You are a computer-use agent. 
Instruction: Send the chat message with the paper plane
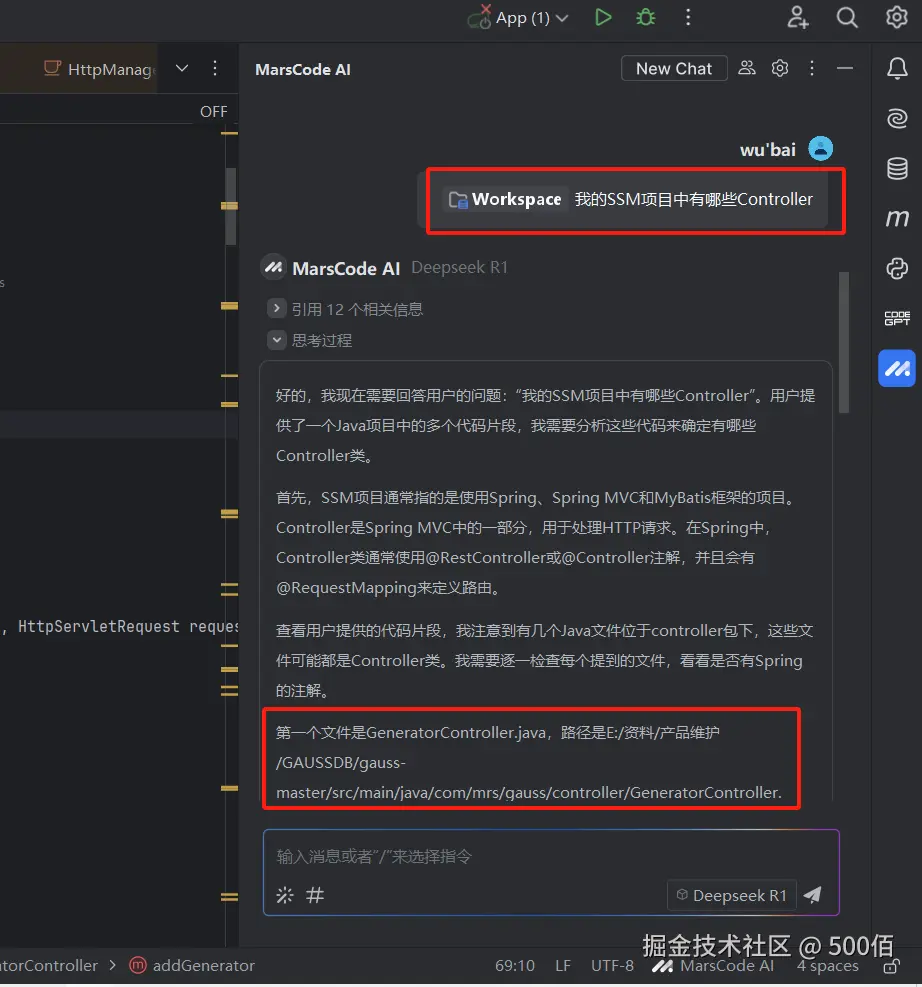812,895
